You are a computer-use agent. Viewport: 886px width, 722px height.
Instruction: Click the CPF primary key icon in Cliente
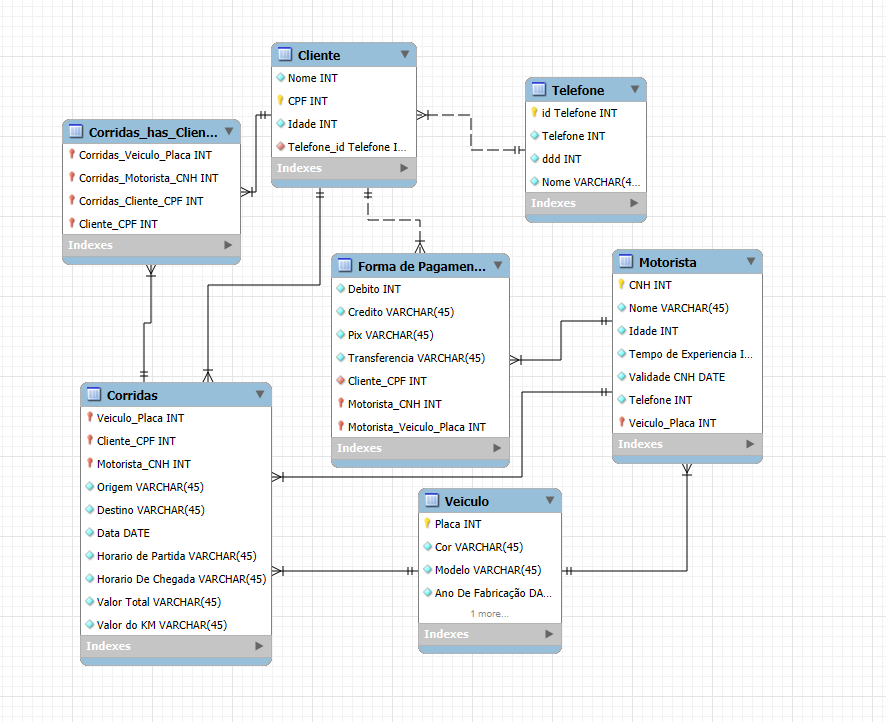[x=281, y=101]
